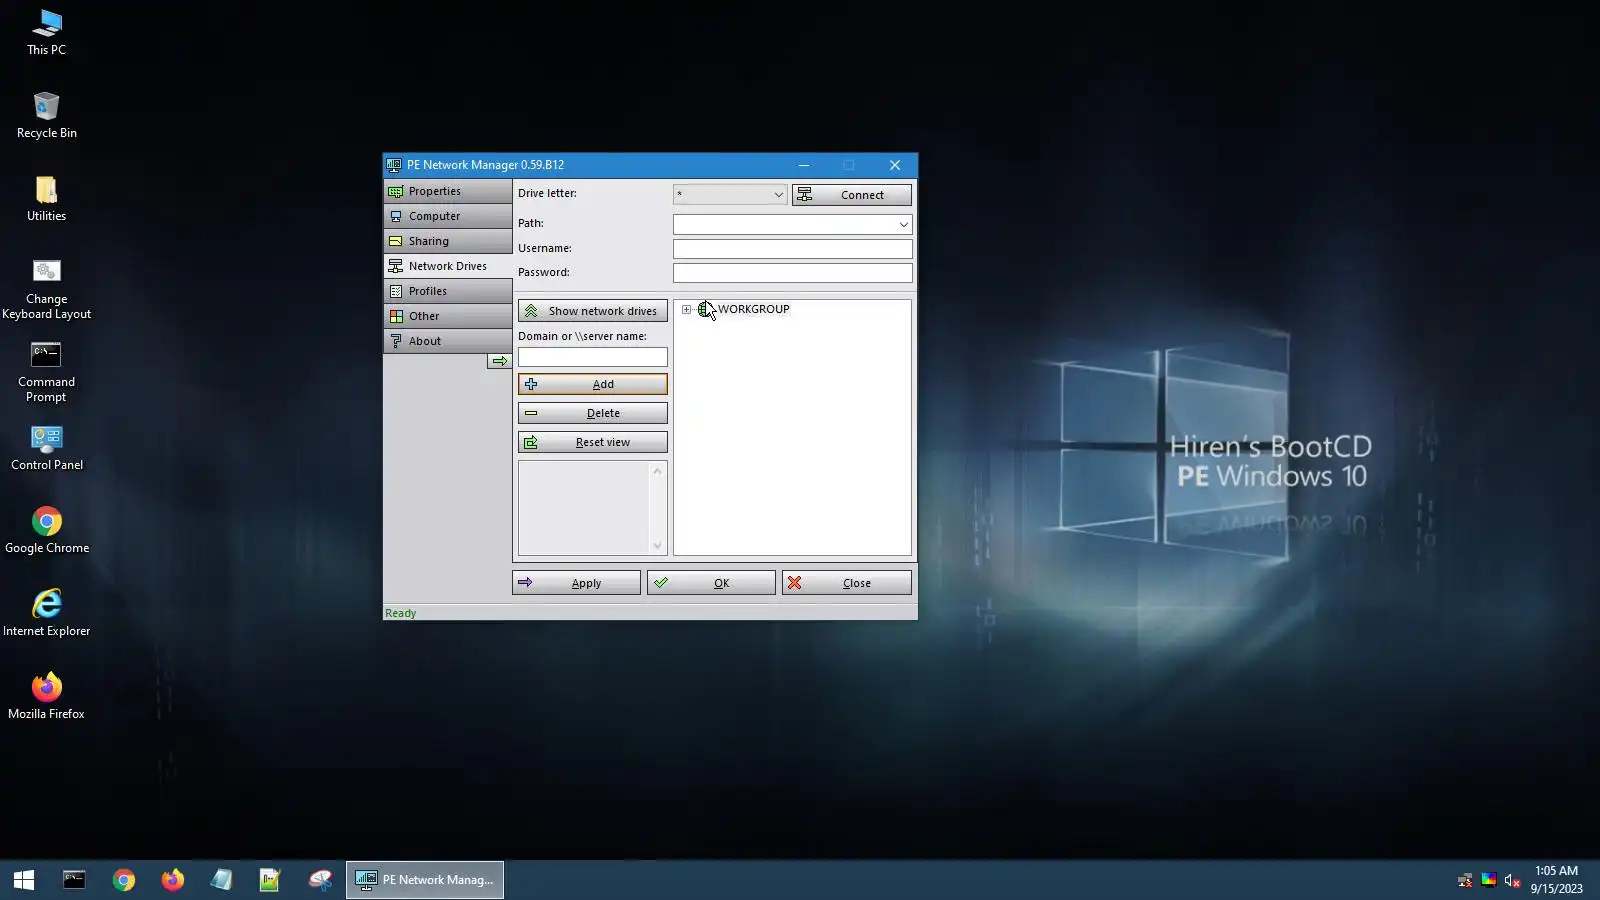This screenshot has width=1600, height=900.
Task: Launch Change Keyboard Layout shortcut
Action: click(46, 289)
